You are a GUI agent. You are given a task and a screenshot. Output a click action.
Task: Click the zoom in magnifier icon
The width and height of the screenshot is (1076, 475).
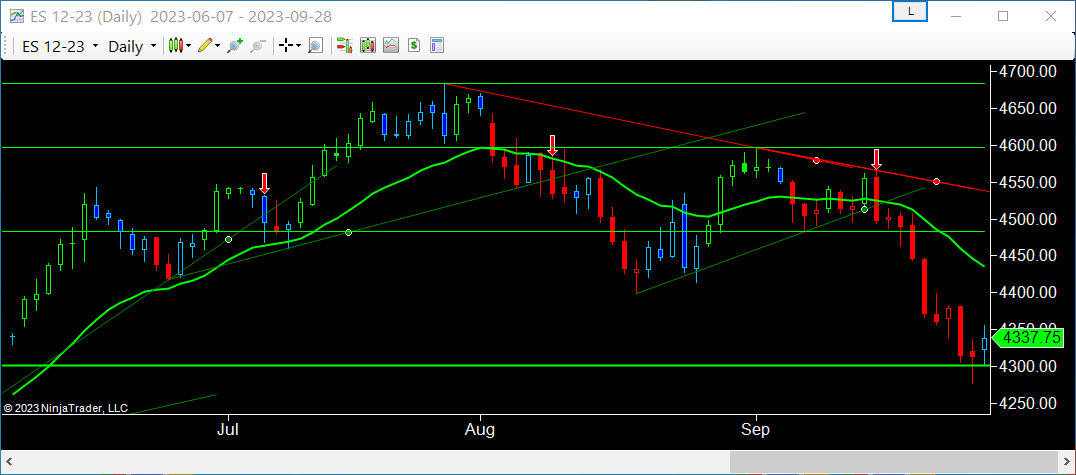(x=235, y=46)
